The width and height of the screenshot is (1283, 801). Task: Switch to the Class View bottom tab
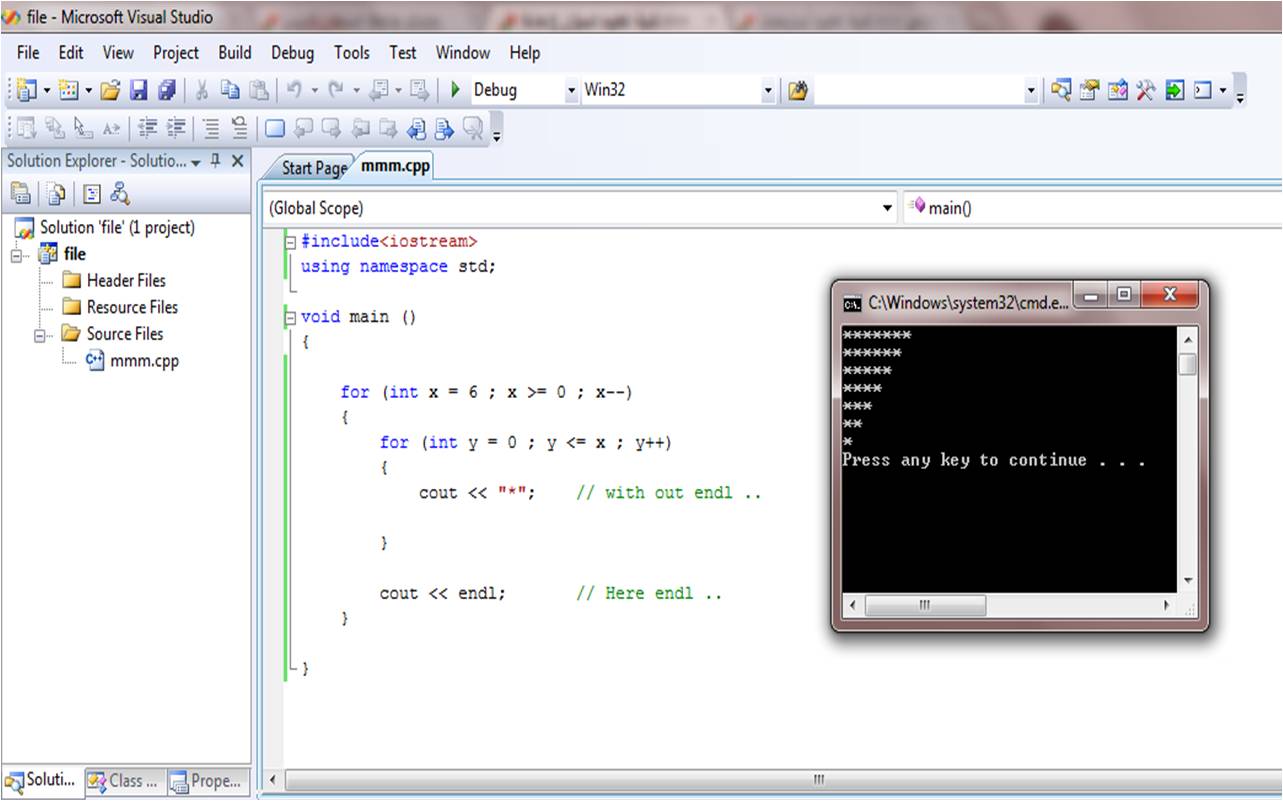tap(124, 781)
